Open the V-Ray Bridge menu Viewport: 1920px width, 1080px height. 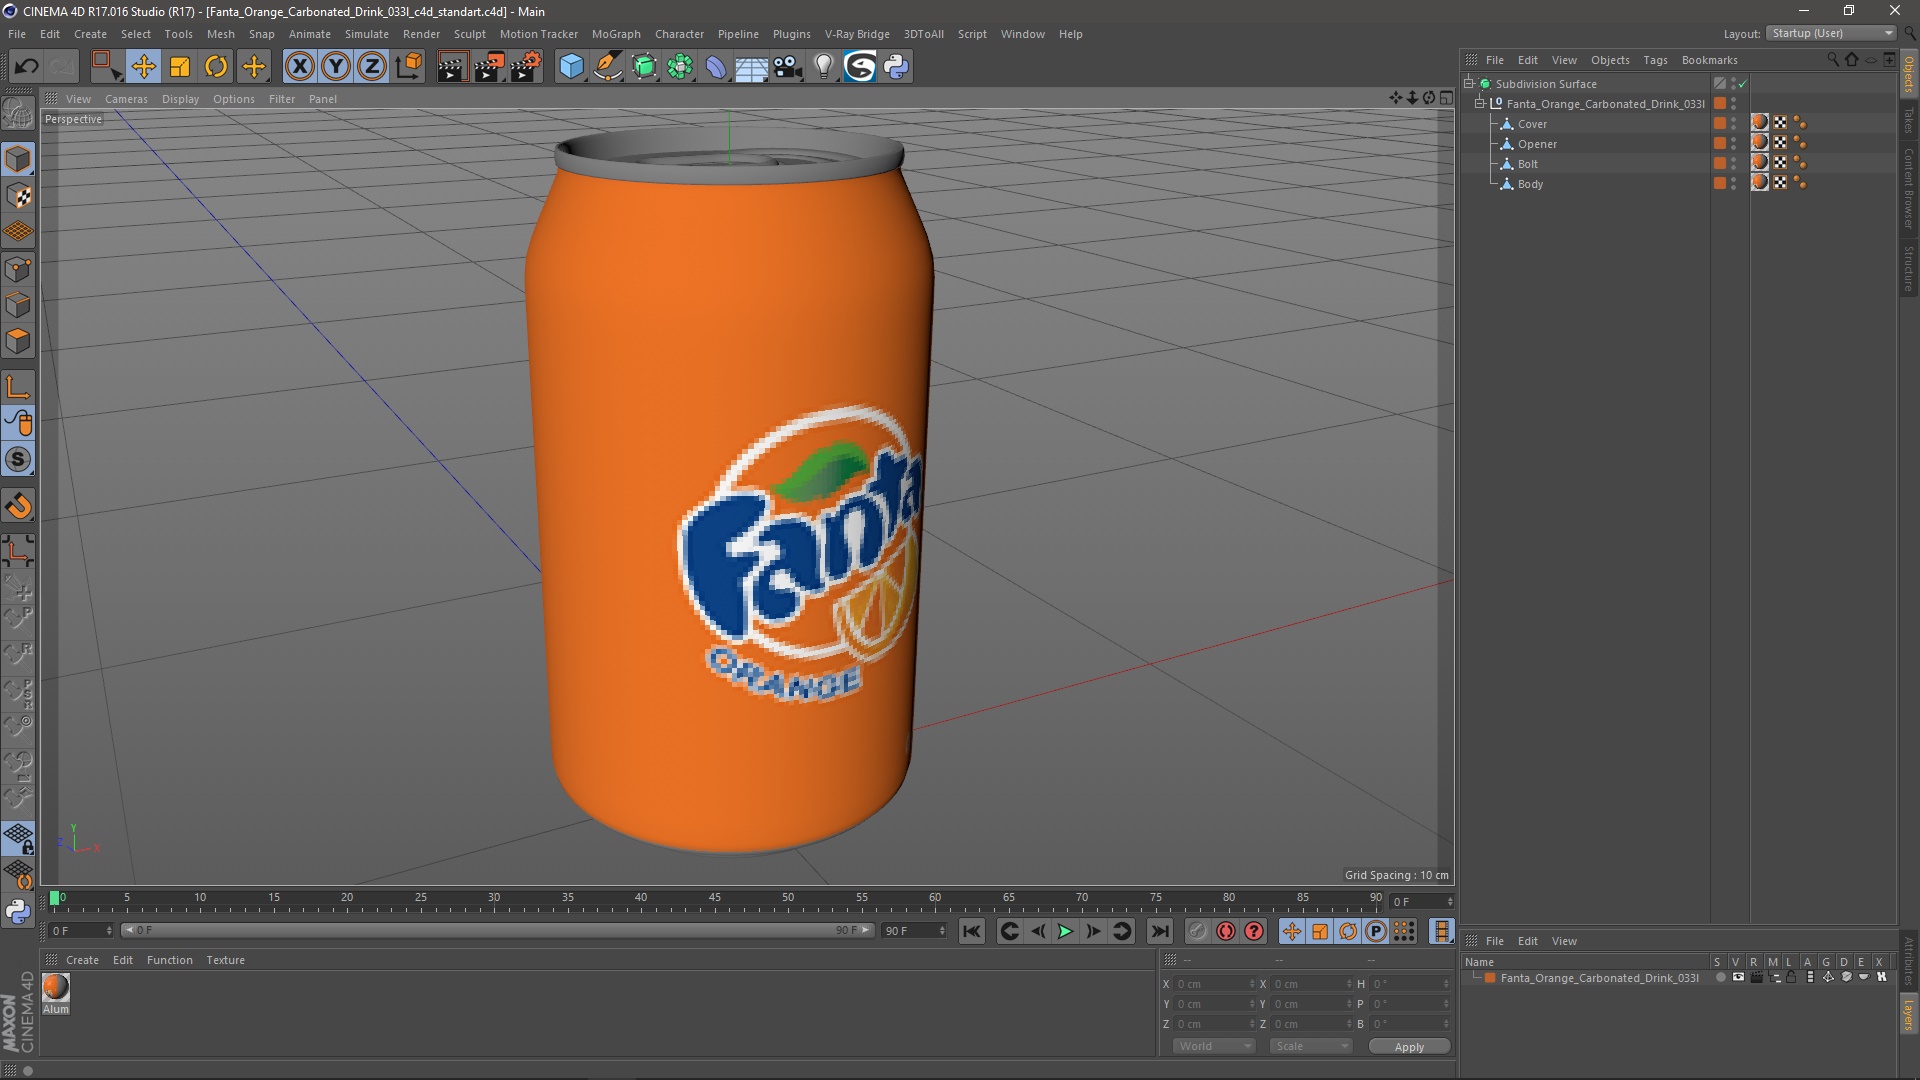[857, 34]
